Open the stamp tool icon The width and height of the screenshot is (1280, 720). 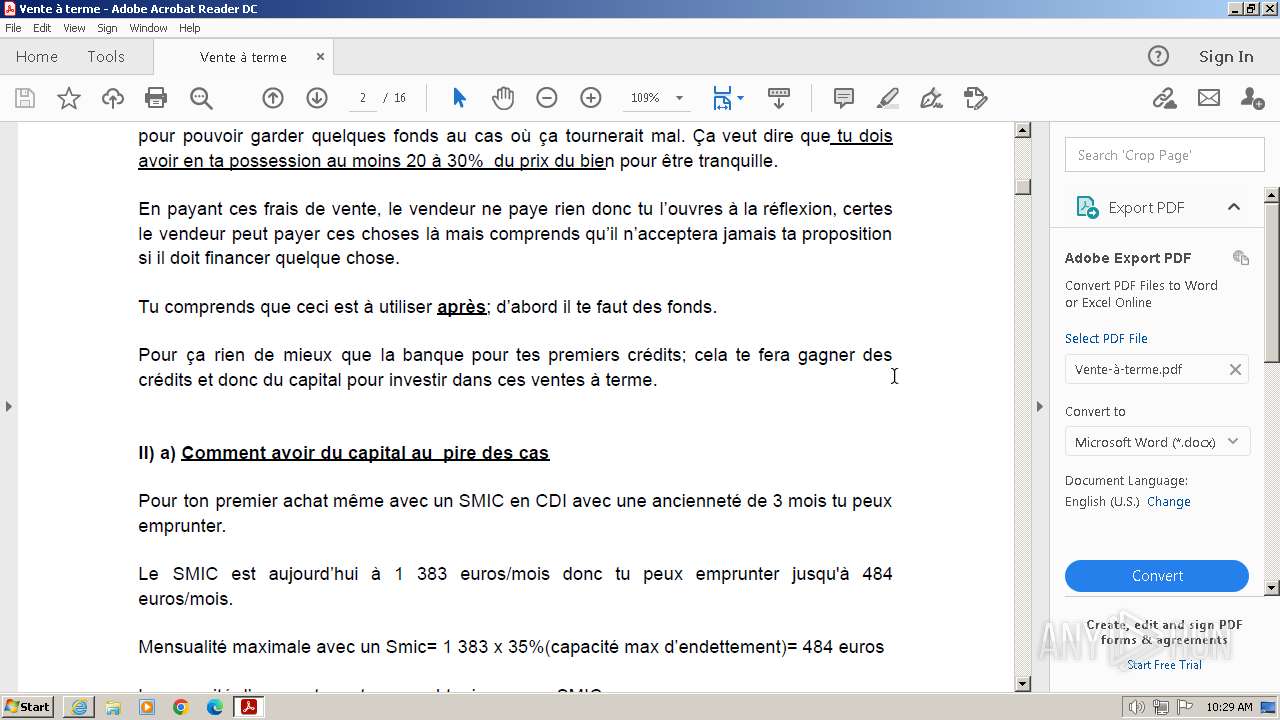[x=976, y=98]
